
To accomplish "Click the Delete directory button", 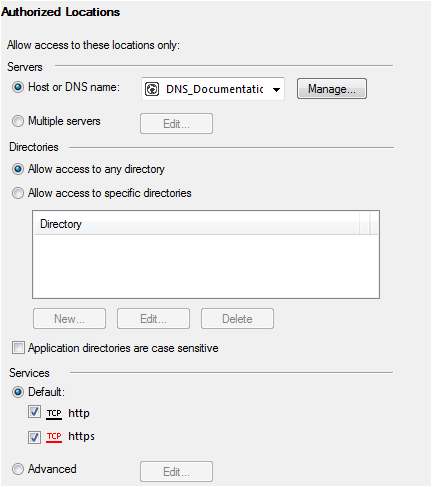I will click(237, 319).
